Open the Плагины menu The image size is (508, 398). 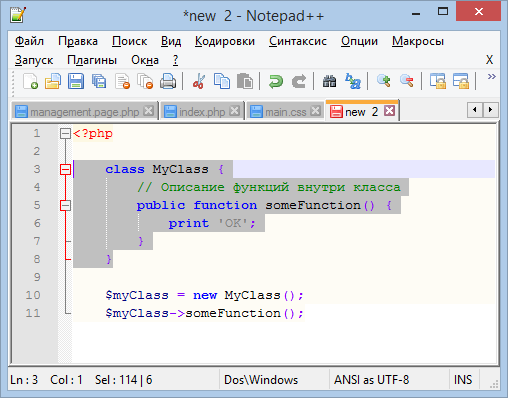tap(92, 60)
